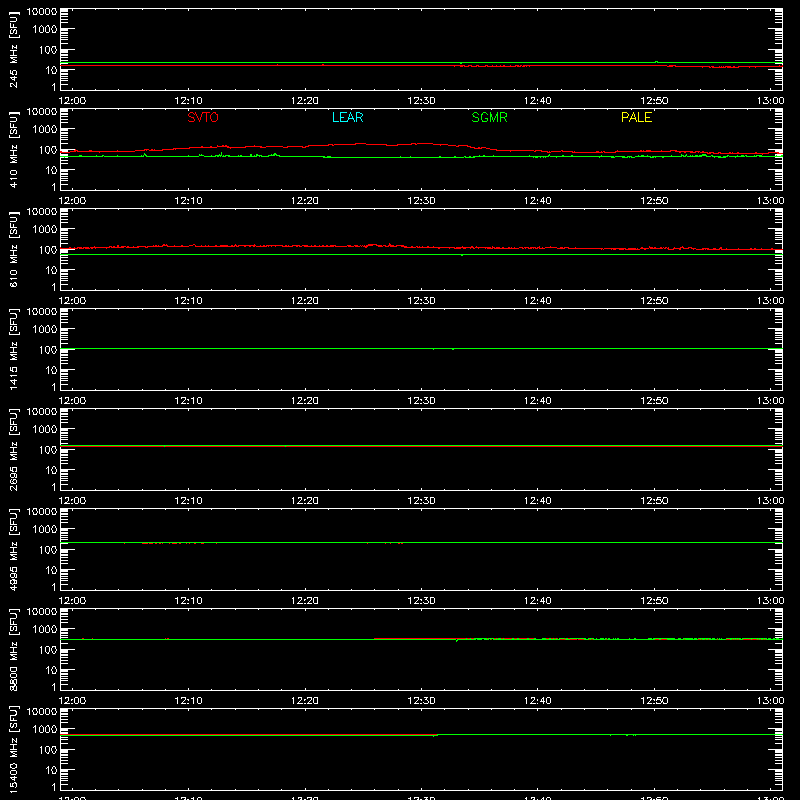The width and height of the screenshot is (800, 800).
Task: Select the 410 MHz [SFU] axis title
Action: (x=13, y=149)
